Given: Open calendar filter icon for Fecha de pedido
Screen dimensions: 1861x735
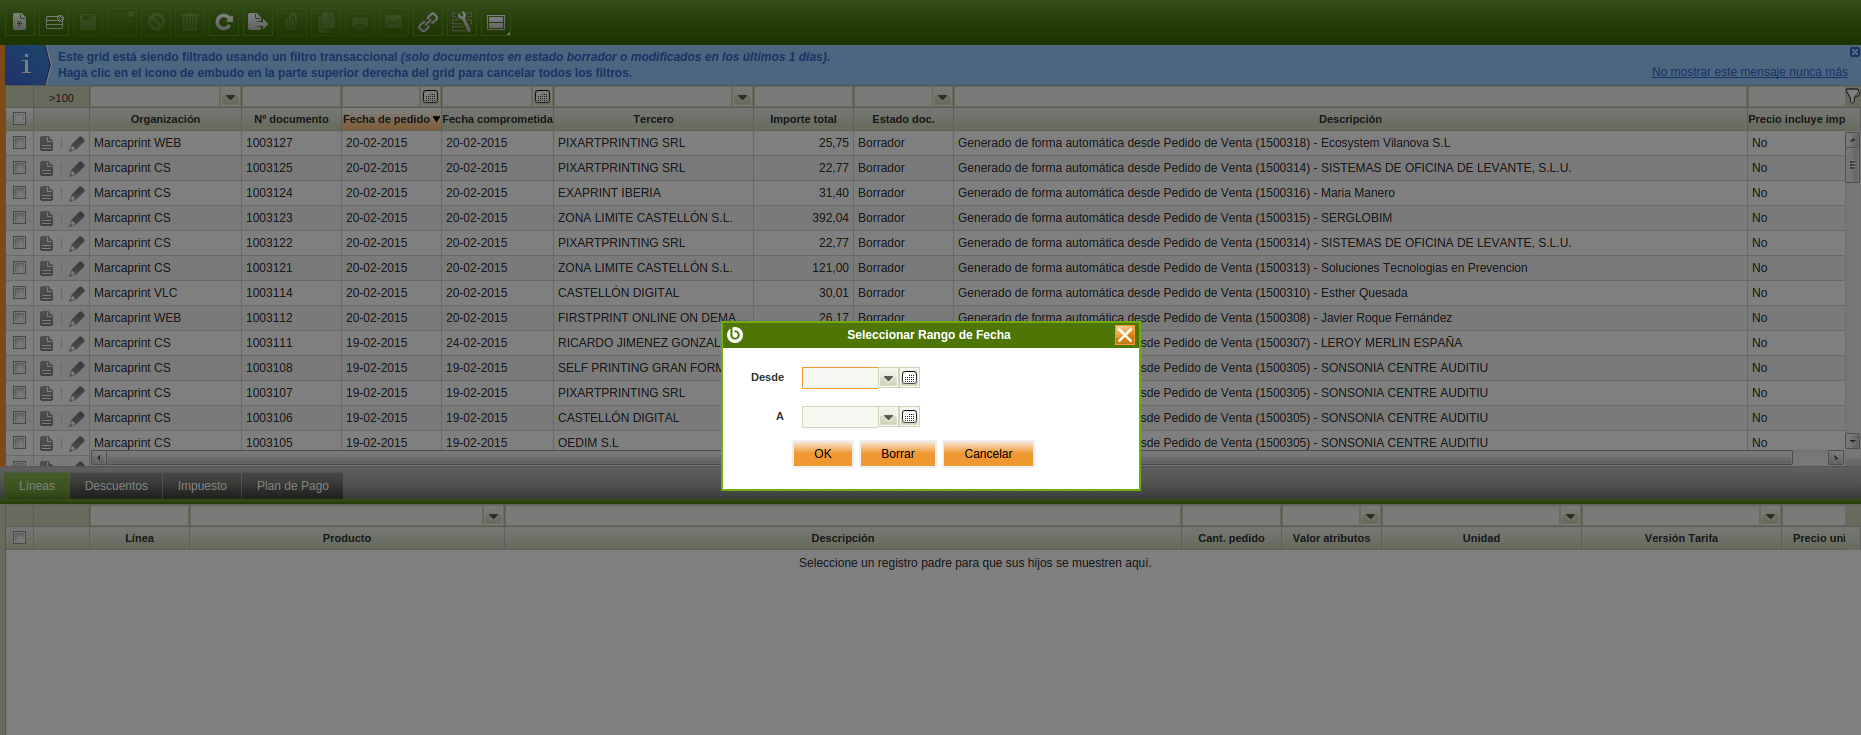Looking at the screenshot, I should click(430, 97).
